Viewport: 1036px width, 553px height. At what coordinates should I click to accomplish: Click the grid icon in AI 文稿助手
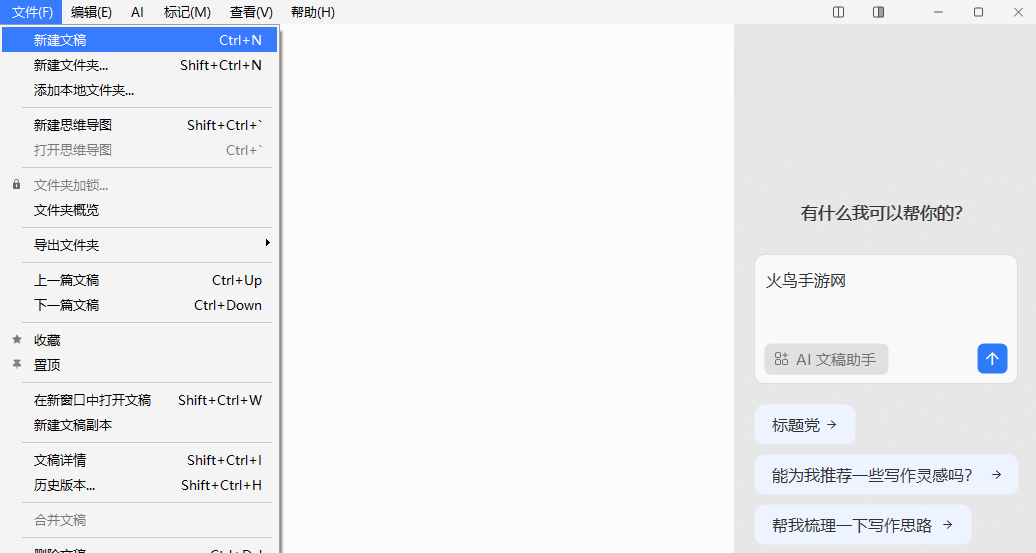[781, 359]
